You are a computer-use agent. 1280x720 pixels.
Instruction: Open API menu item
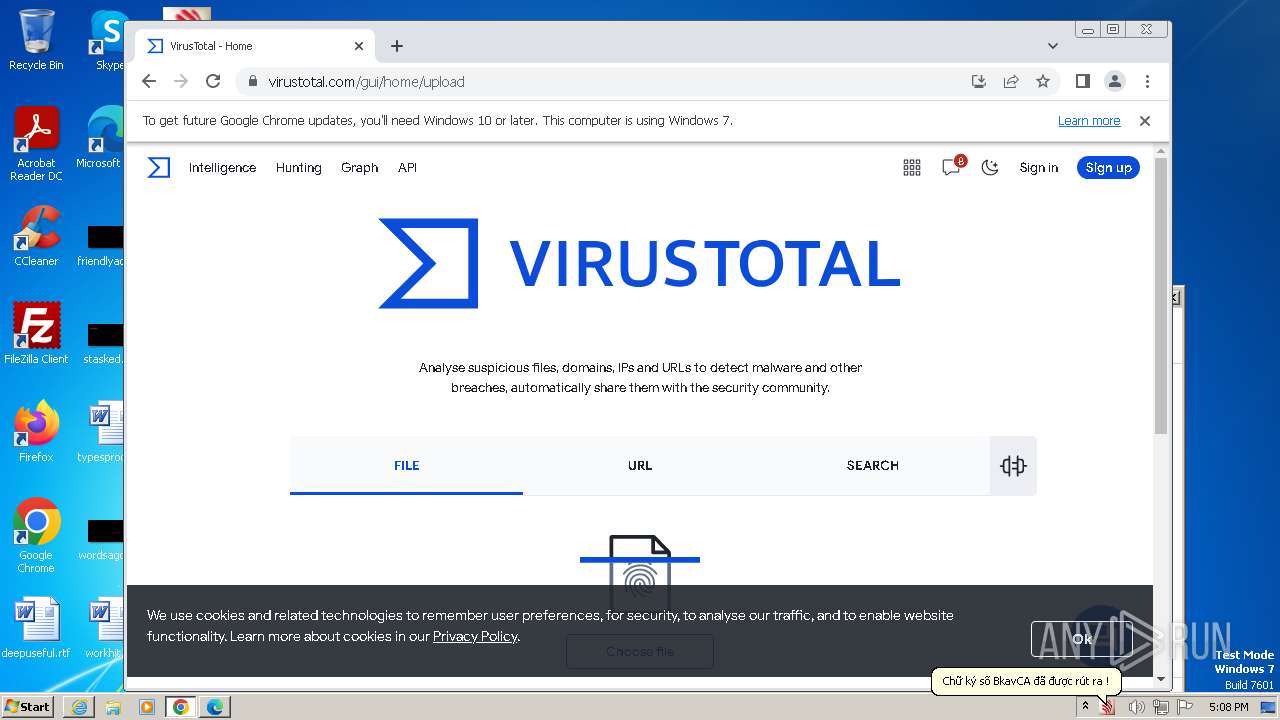(x=407, y=168)
